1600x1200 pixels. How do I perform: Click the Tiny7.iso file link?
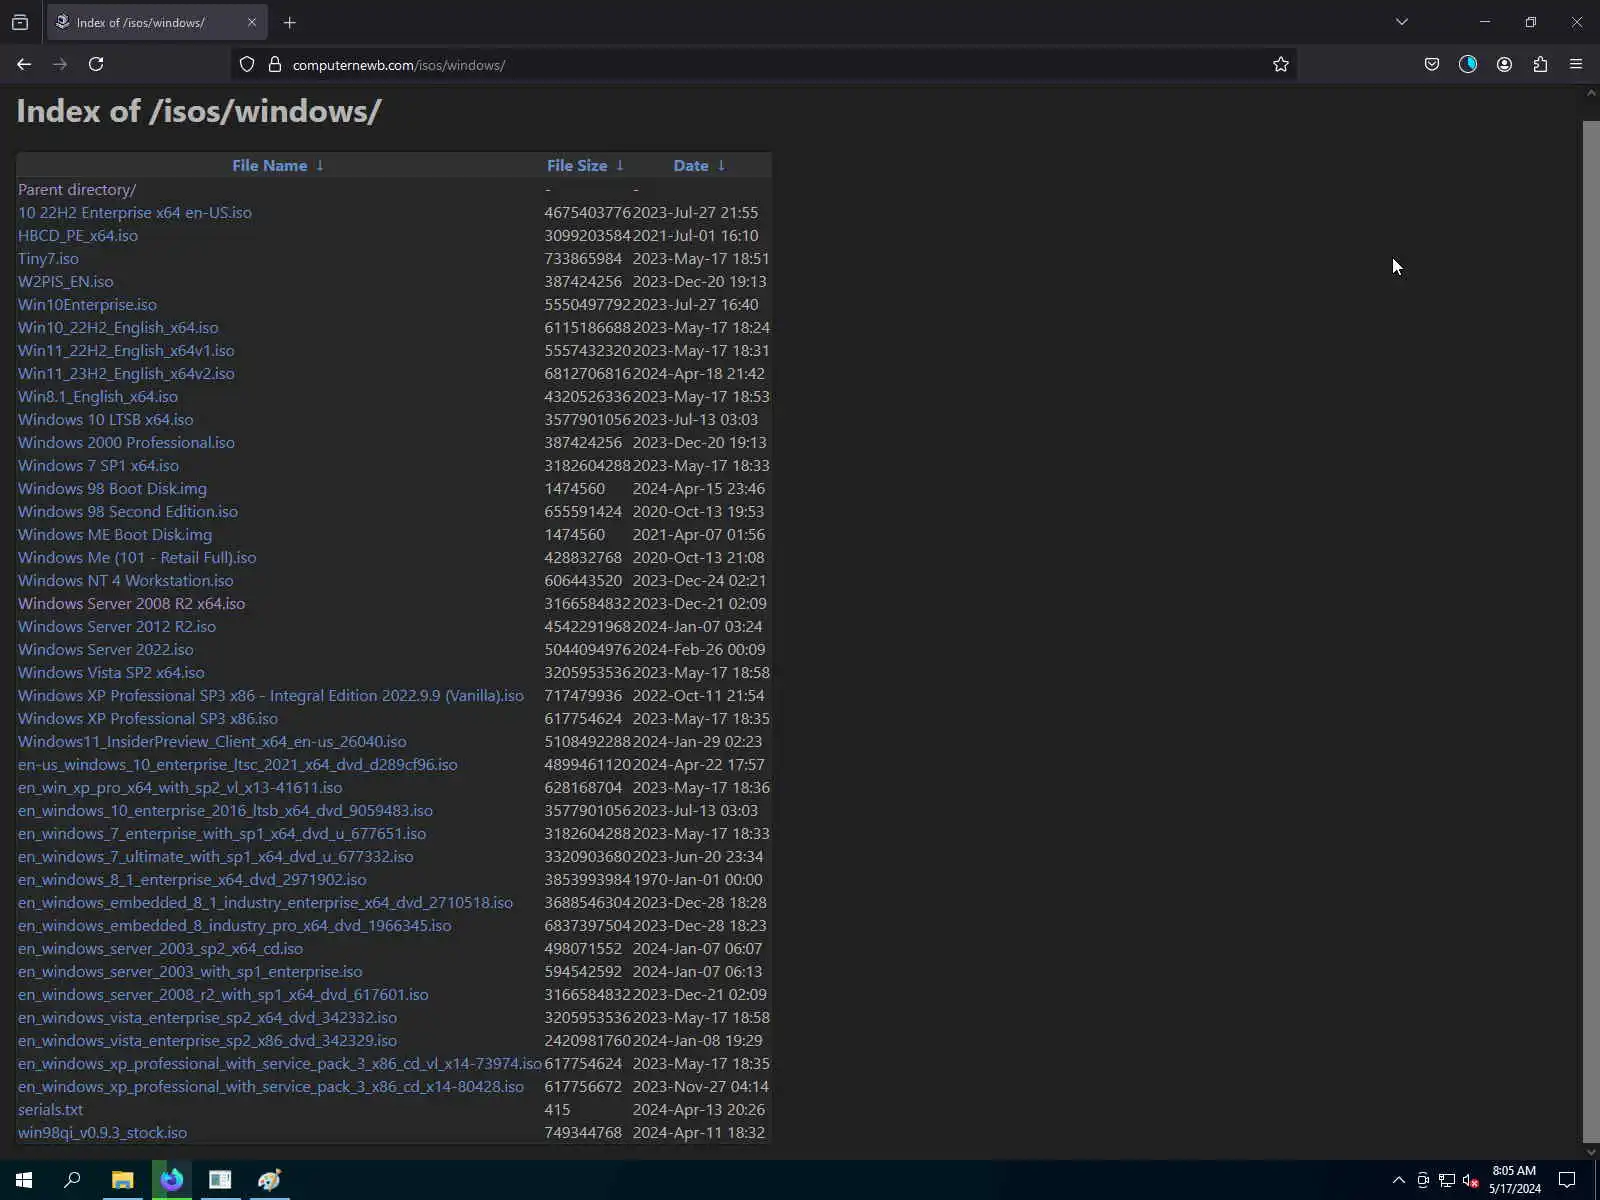pos(48,259)
